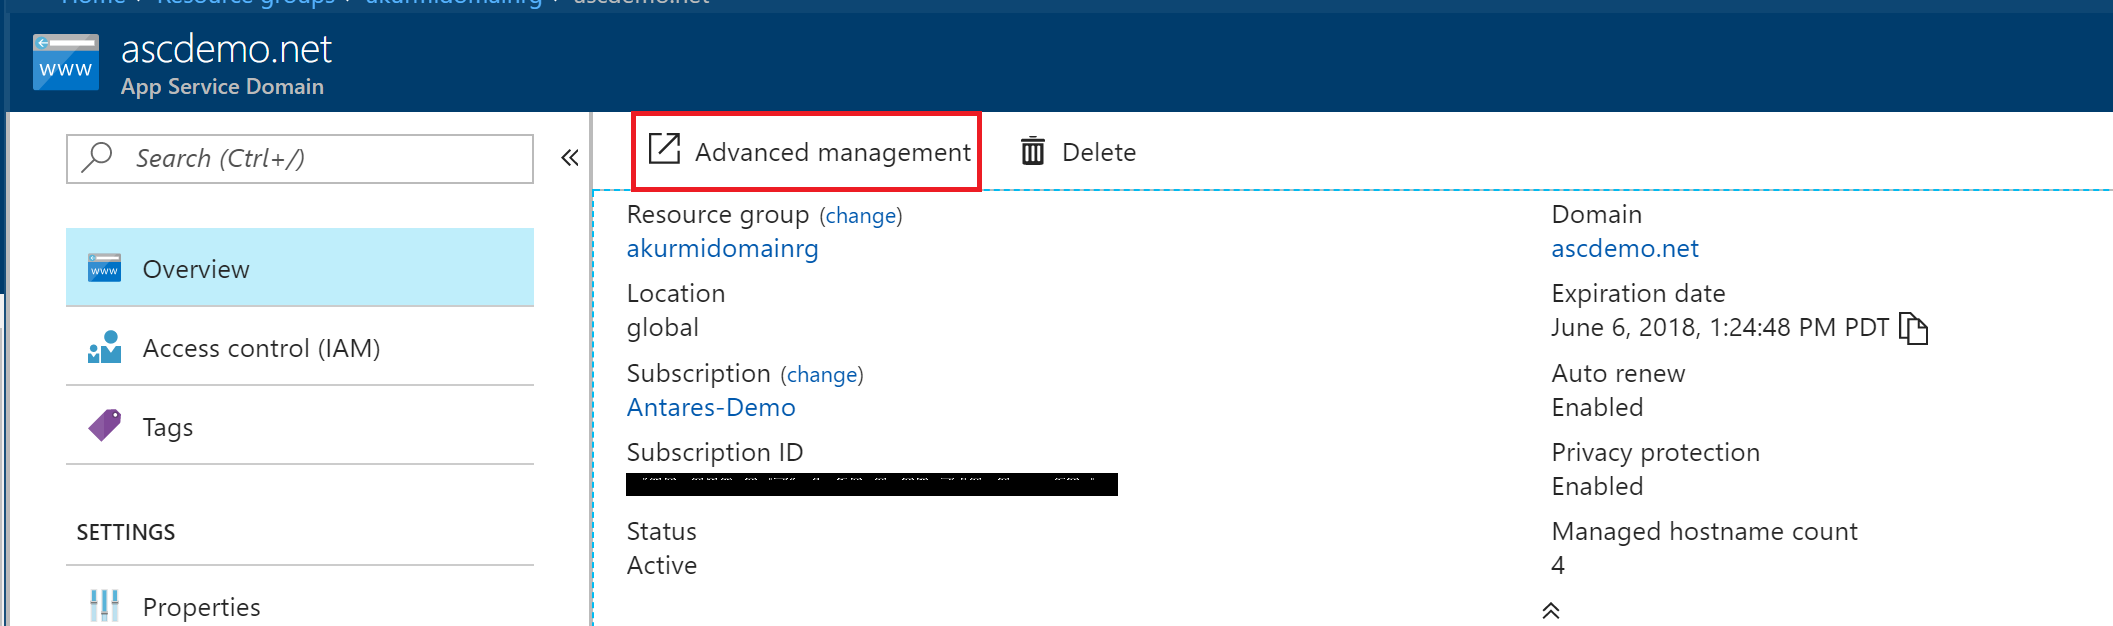
Task: Click the magnifier icon in search box
Action: (x=97, y=157)
